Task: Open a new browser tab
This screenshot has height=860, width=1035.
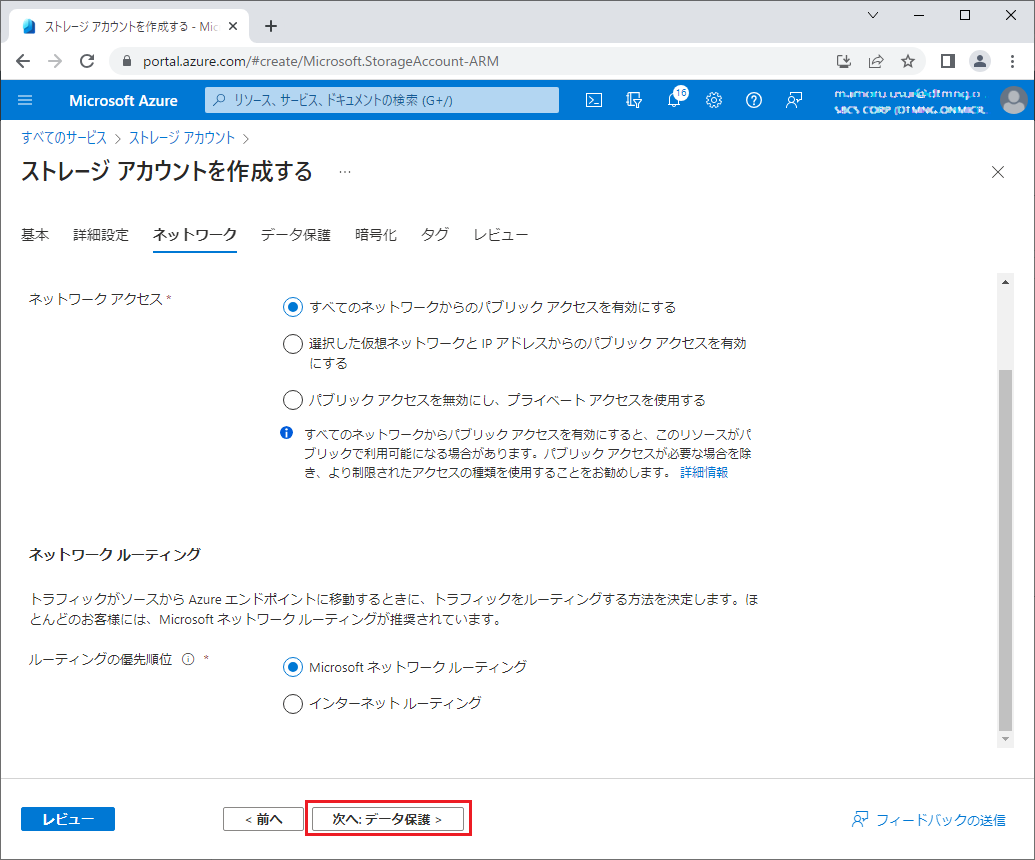Action: coord(271,26)
